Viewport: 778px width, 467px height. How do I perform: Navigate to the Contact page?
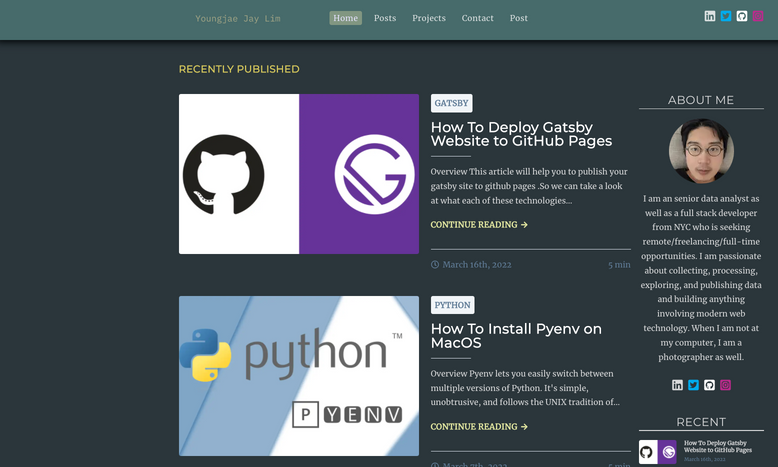pos(477,18)
